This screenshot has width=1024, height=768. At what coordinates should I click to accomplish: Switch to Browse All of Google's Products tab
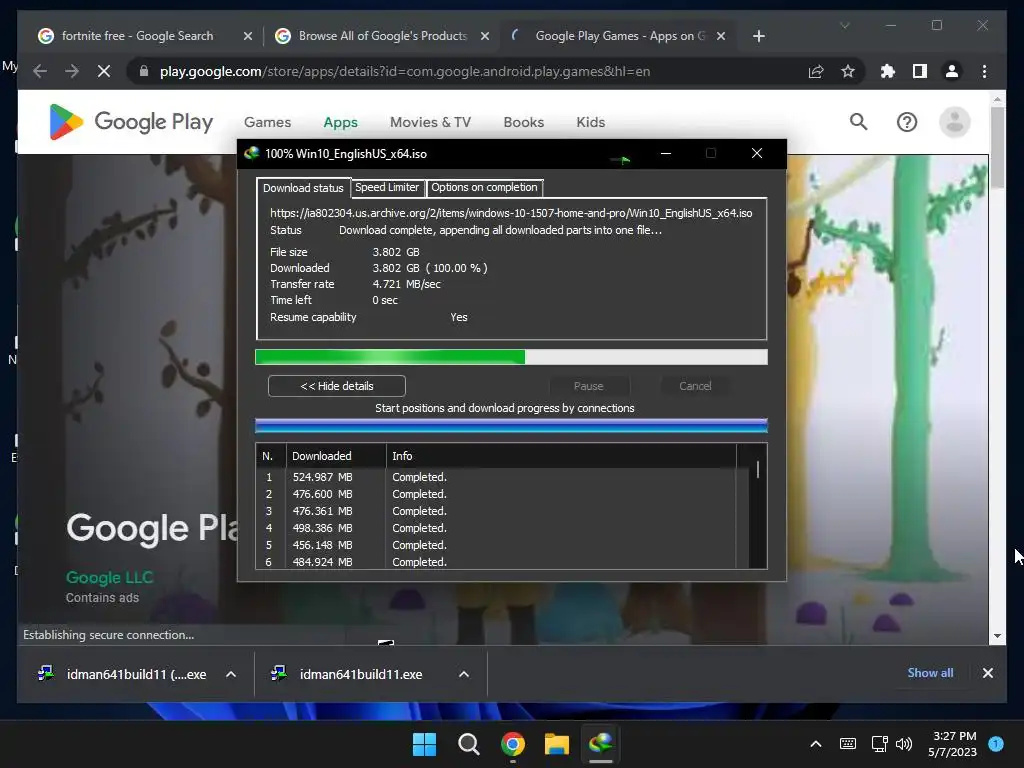[x=382, y=36]
